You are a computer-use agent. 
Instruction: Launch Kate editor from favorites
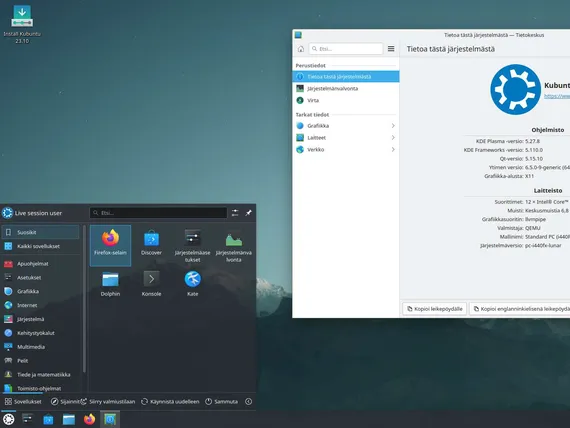pos(192,284)
